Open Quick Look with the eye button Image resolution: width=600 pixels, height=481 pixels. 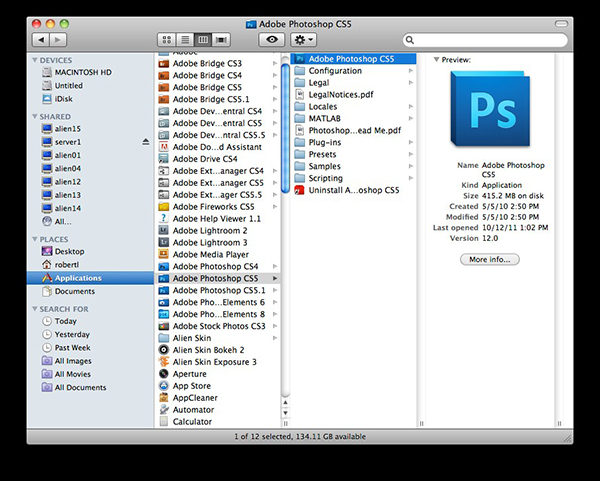tap(272, 40)
